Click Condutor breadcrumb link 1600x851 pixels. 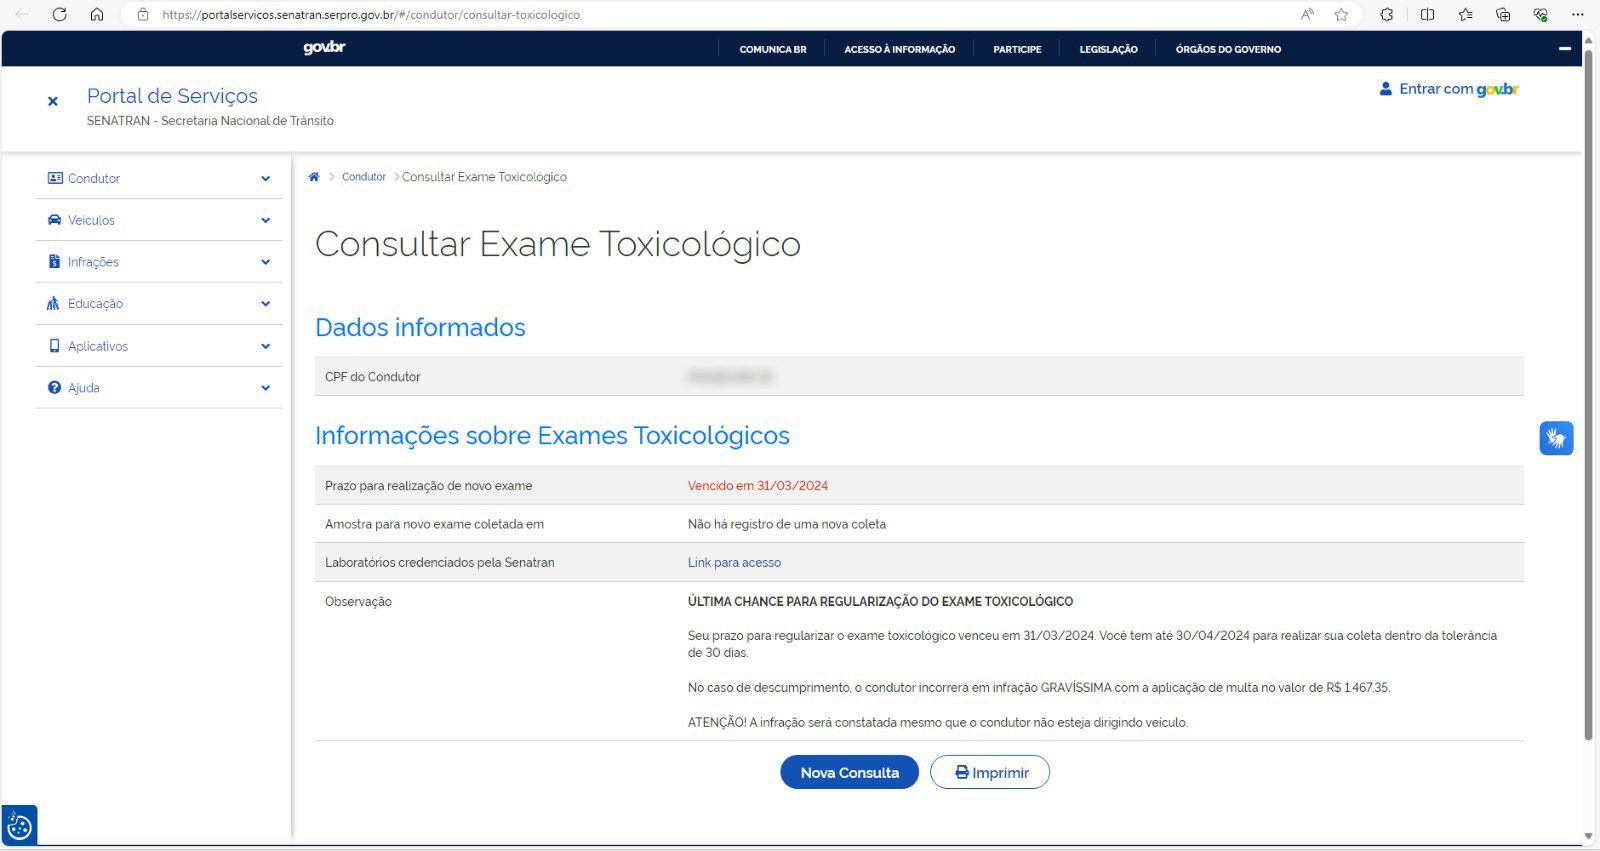tap(364, 177)
